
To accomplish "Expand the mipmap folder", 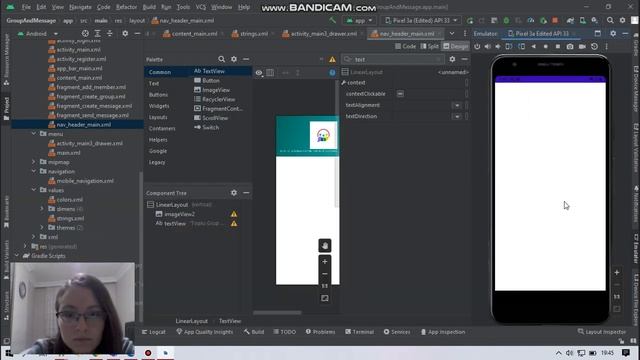I will (x=34, y=162).
